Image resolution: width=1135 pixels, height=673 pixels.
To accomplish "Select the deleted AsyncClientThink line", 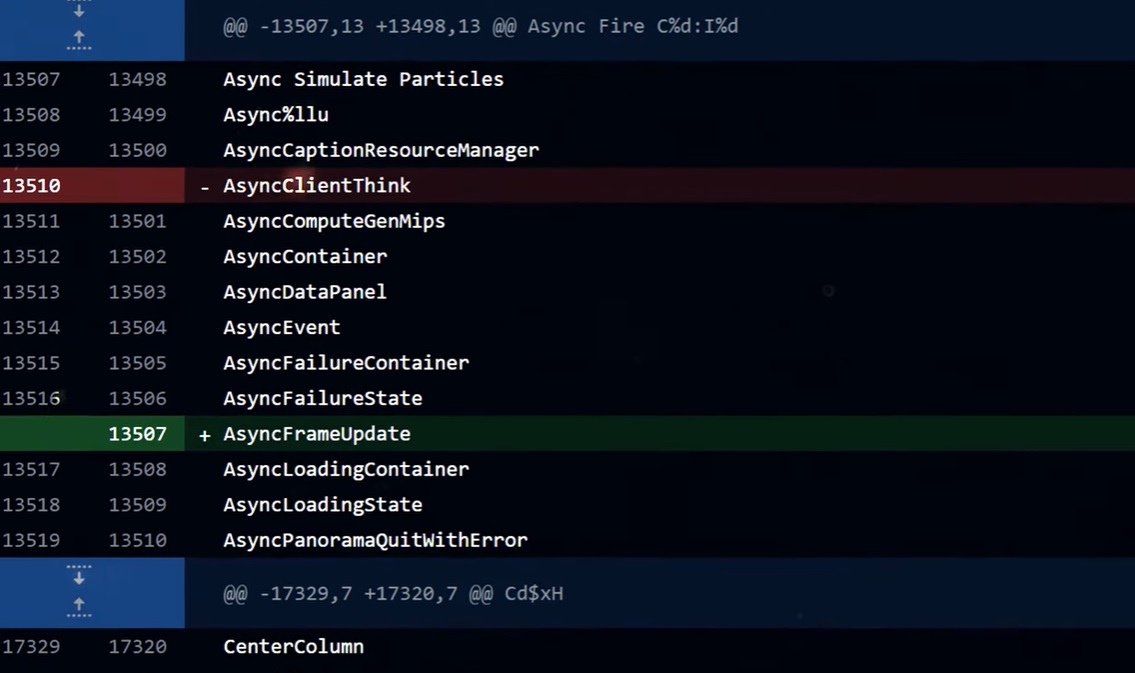I will point(317,186).
